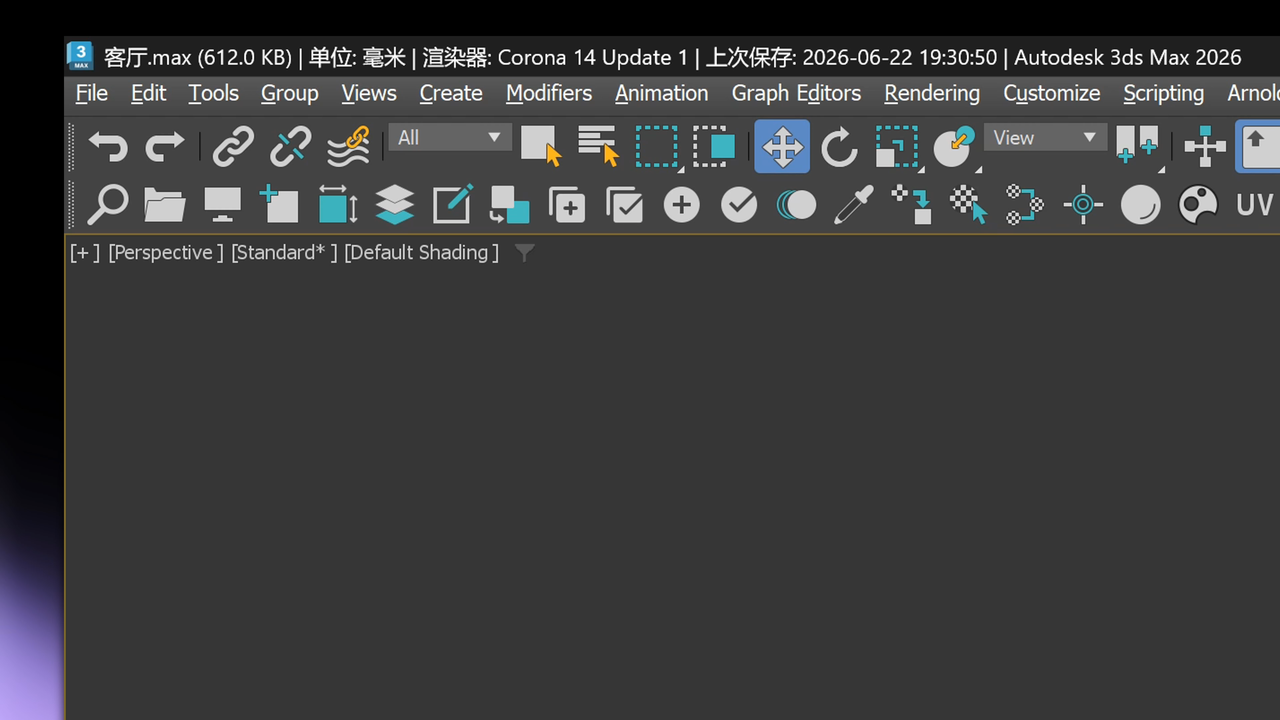Screen dimensions: 1280x720
Task: Open the View reference coordinate dropdown
Action: [x=1045, y=137]
